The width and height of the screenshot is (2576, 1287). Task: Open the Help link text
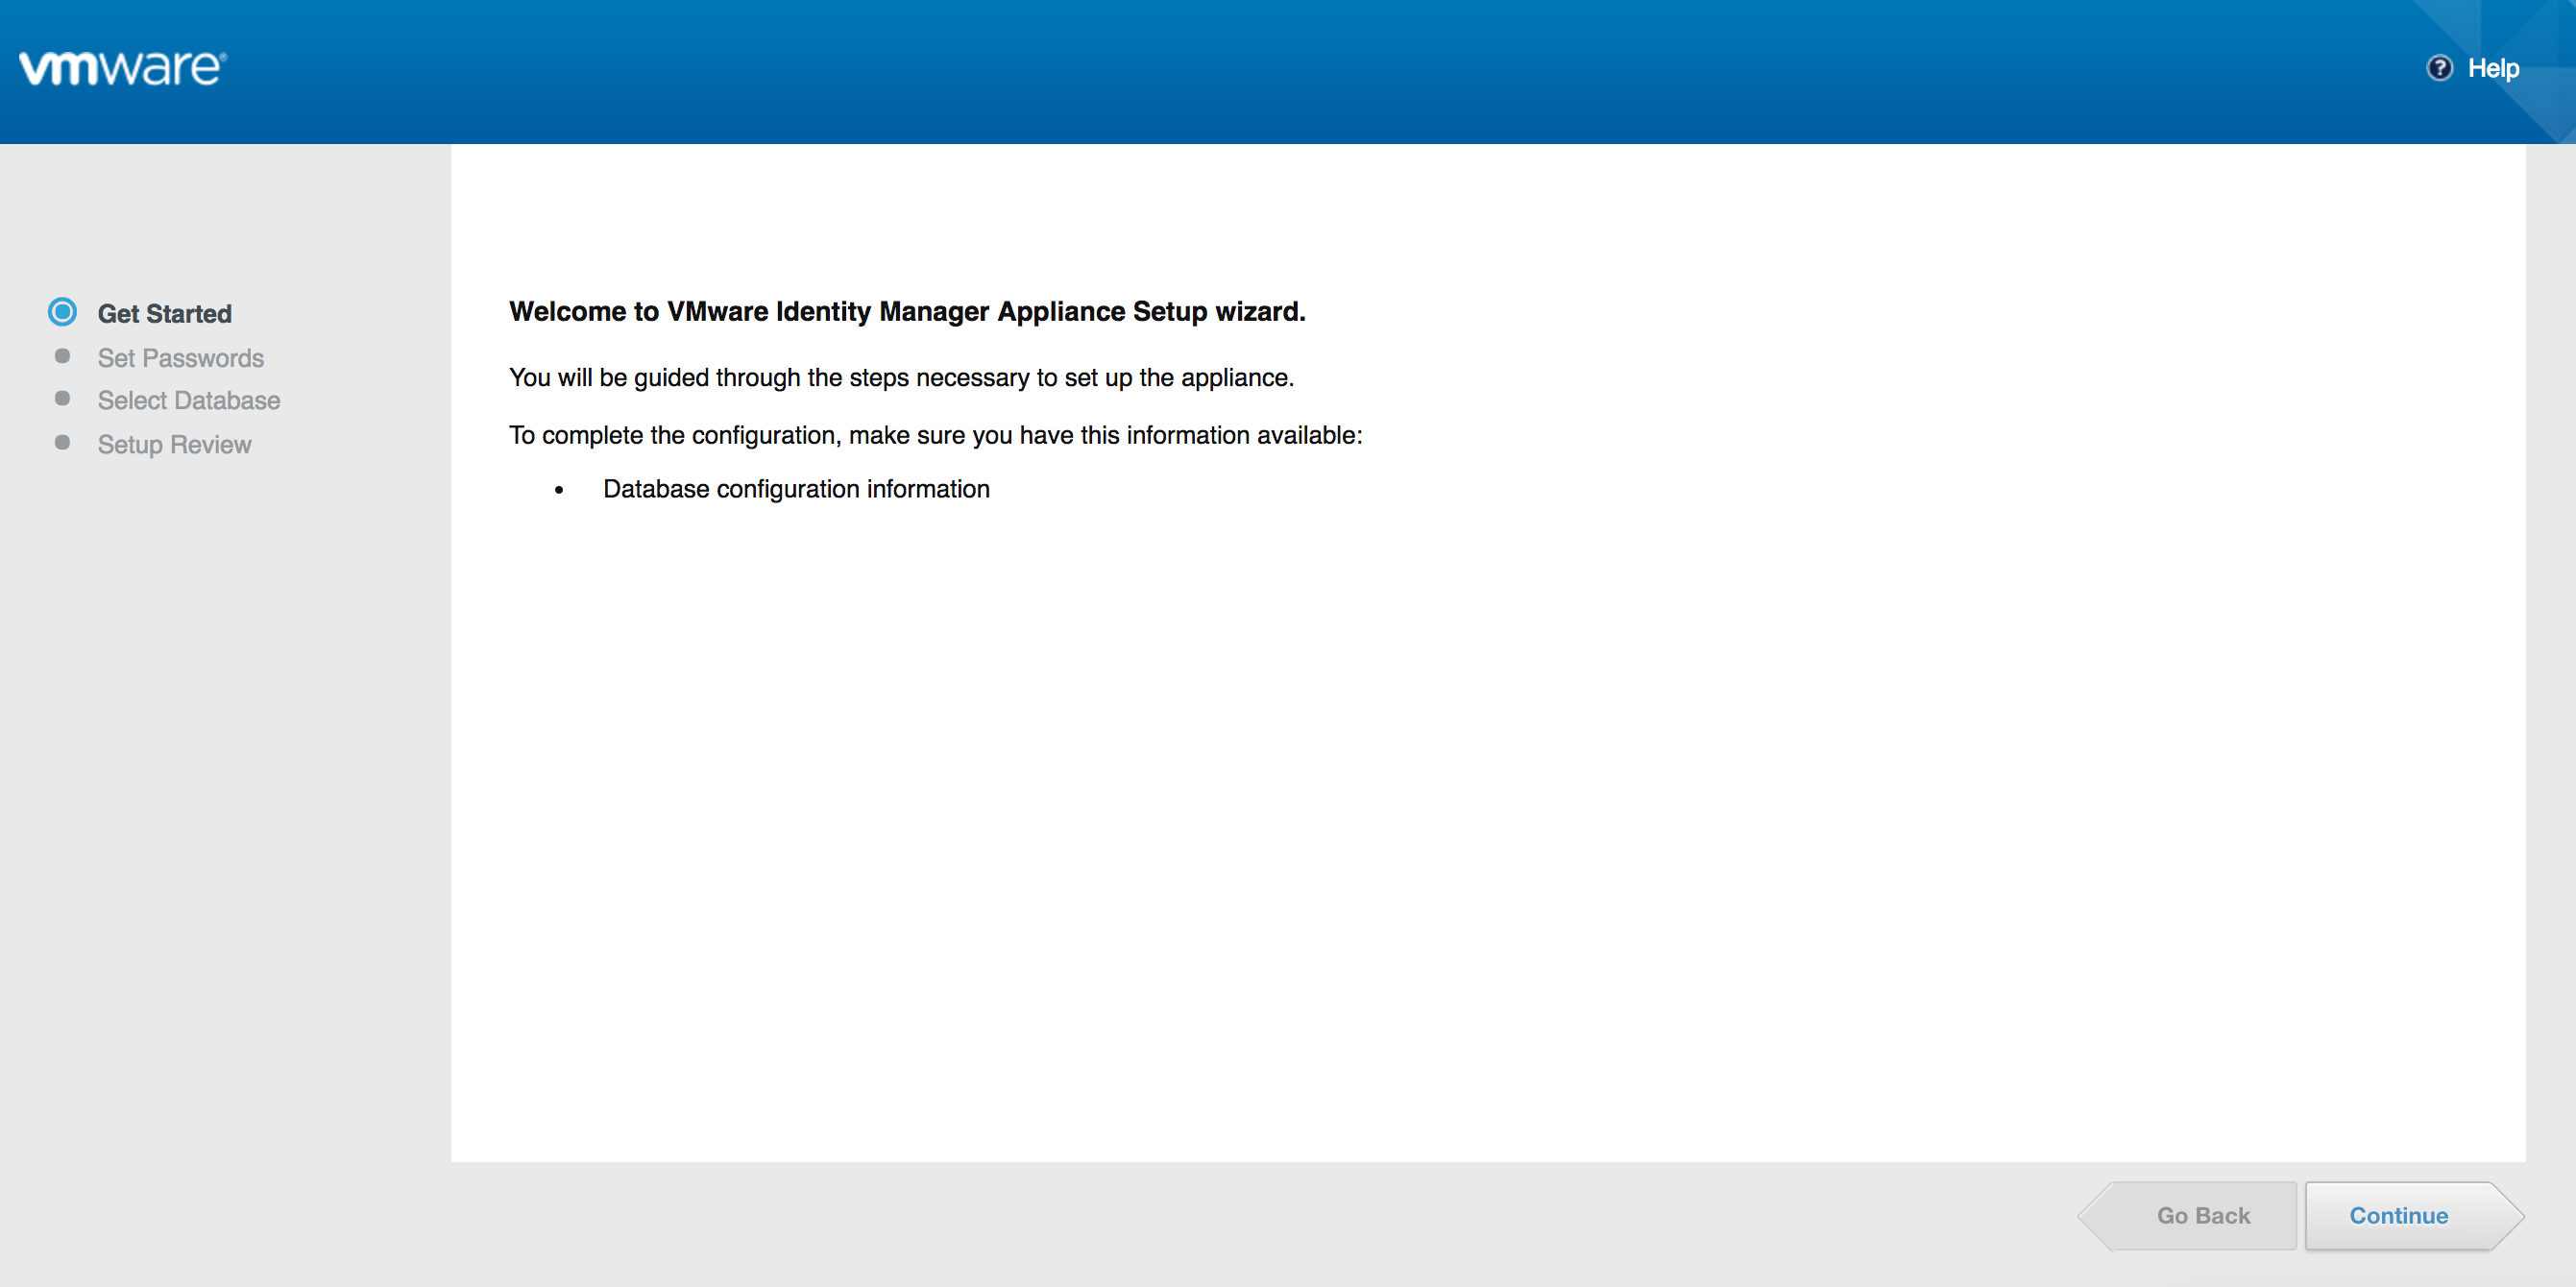coord(2493,68)
